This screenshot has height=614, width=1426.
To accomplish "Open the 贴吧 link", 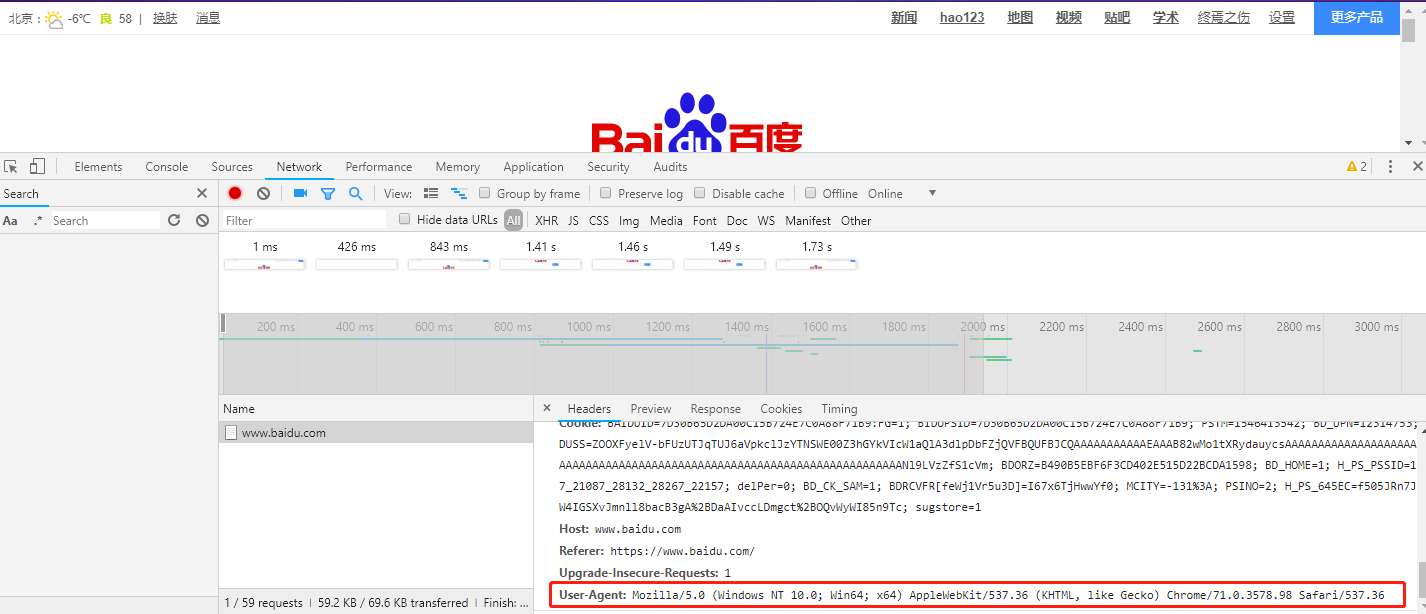I will pyautogui.click(x=1117, y=18).
